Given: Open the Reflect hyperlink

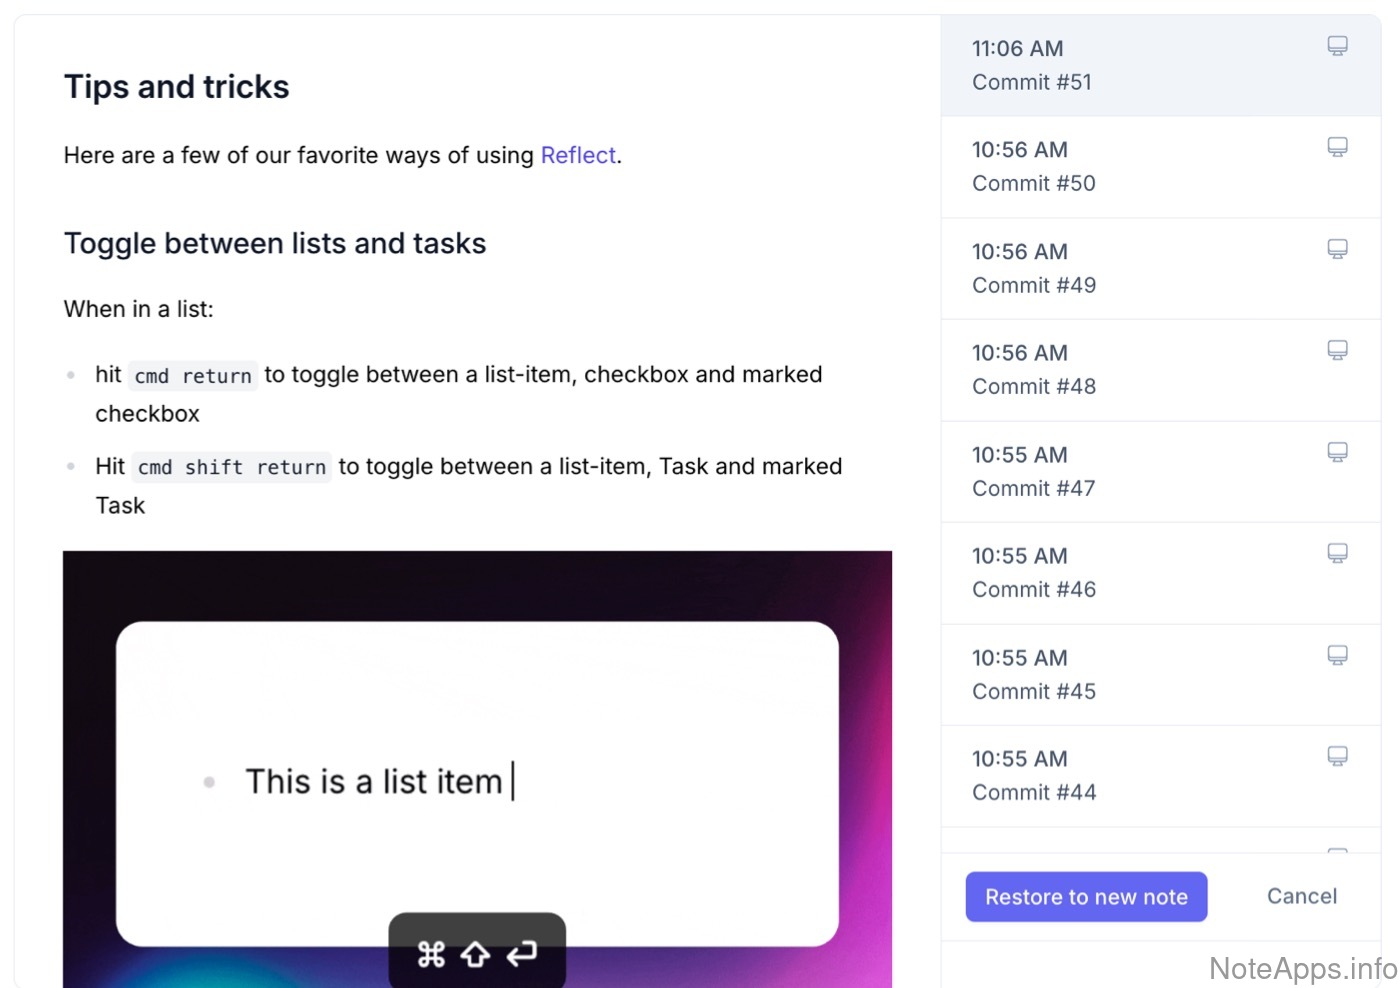Looking at the screenshot, I should pyautogui.click(x=578, y=156).
